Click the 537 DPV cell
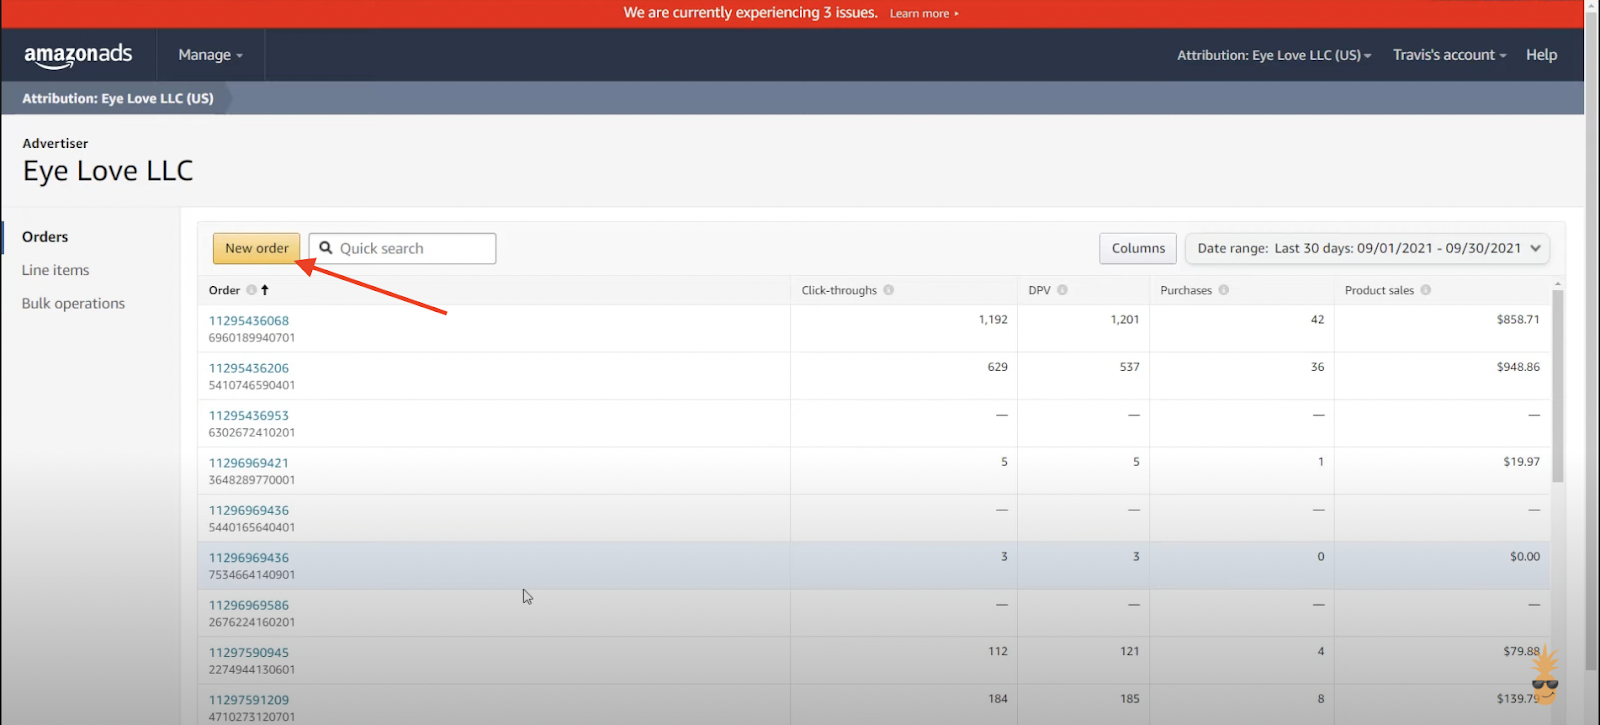Screen dimensions: 1600x725 point(1130,367)
